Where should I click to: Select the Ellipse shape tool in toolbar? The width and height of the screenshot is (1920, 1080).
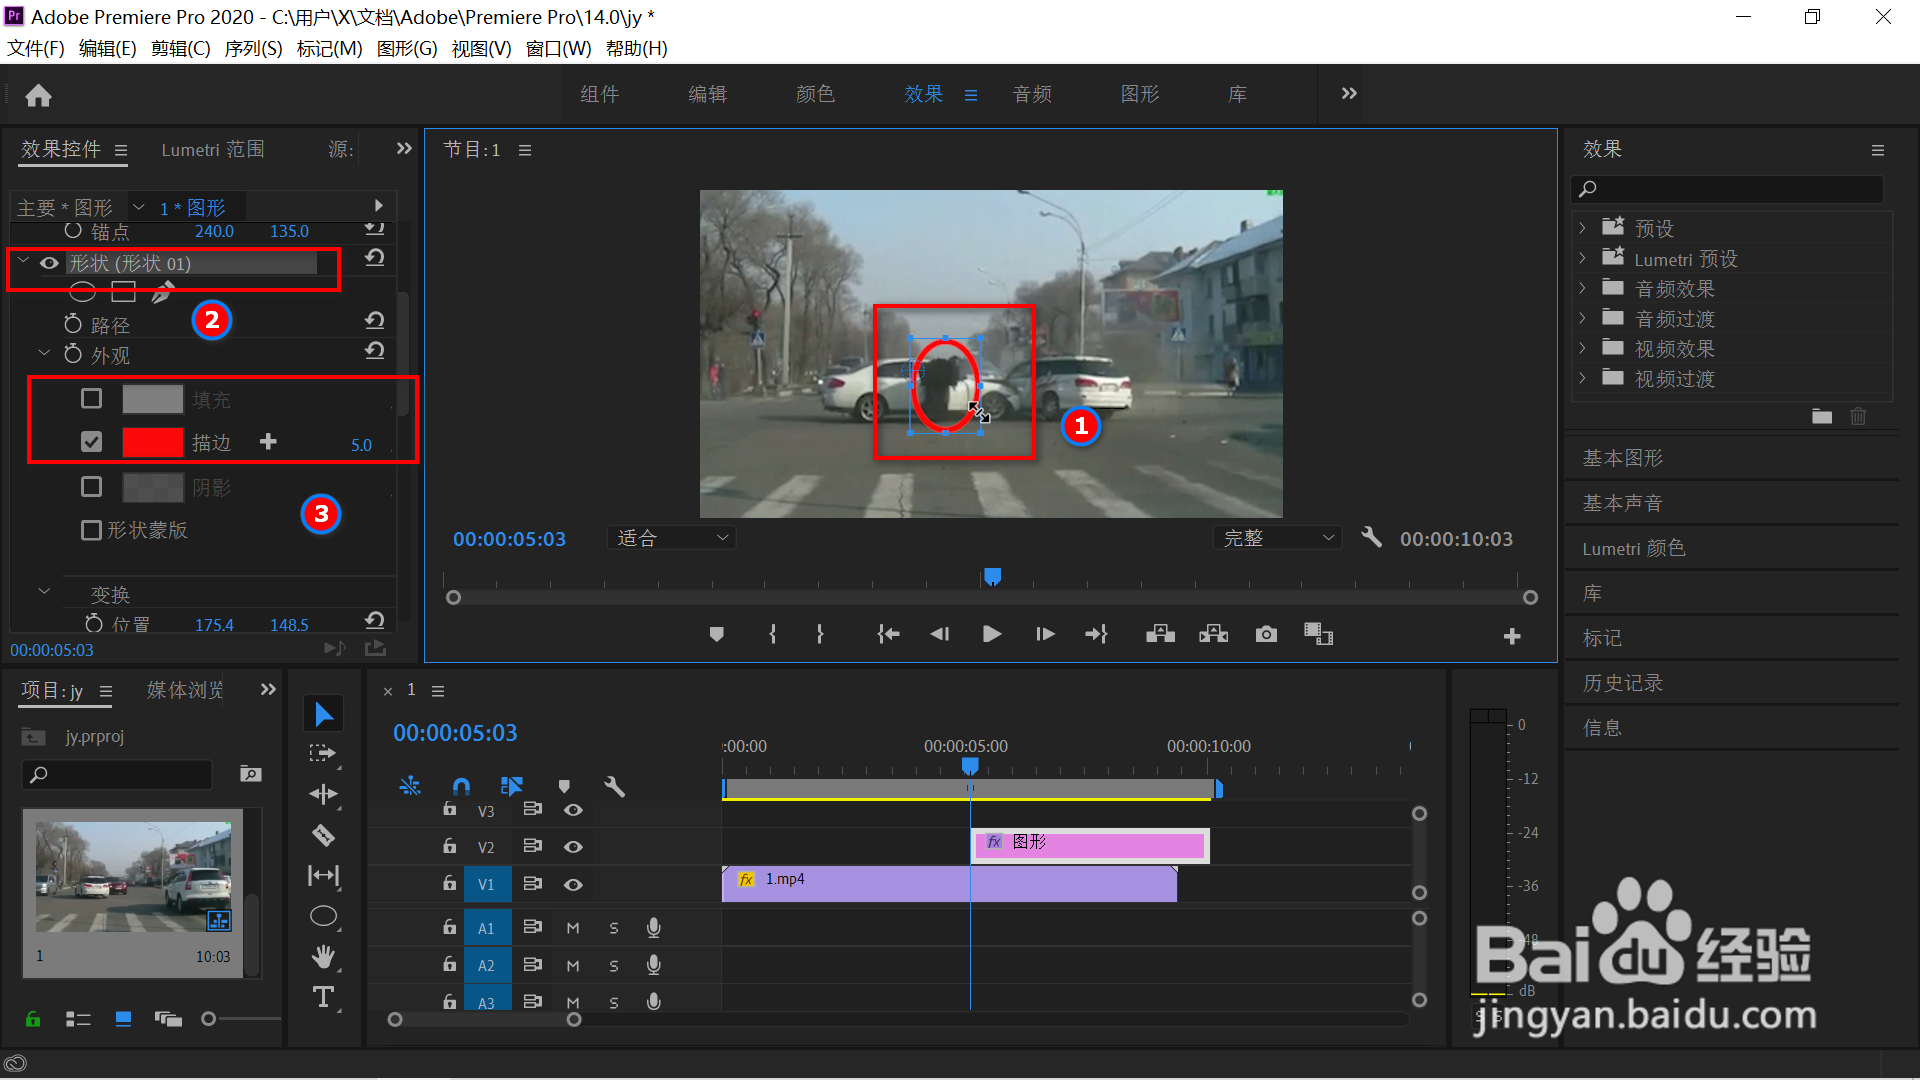323,916
